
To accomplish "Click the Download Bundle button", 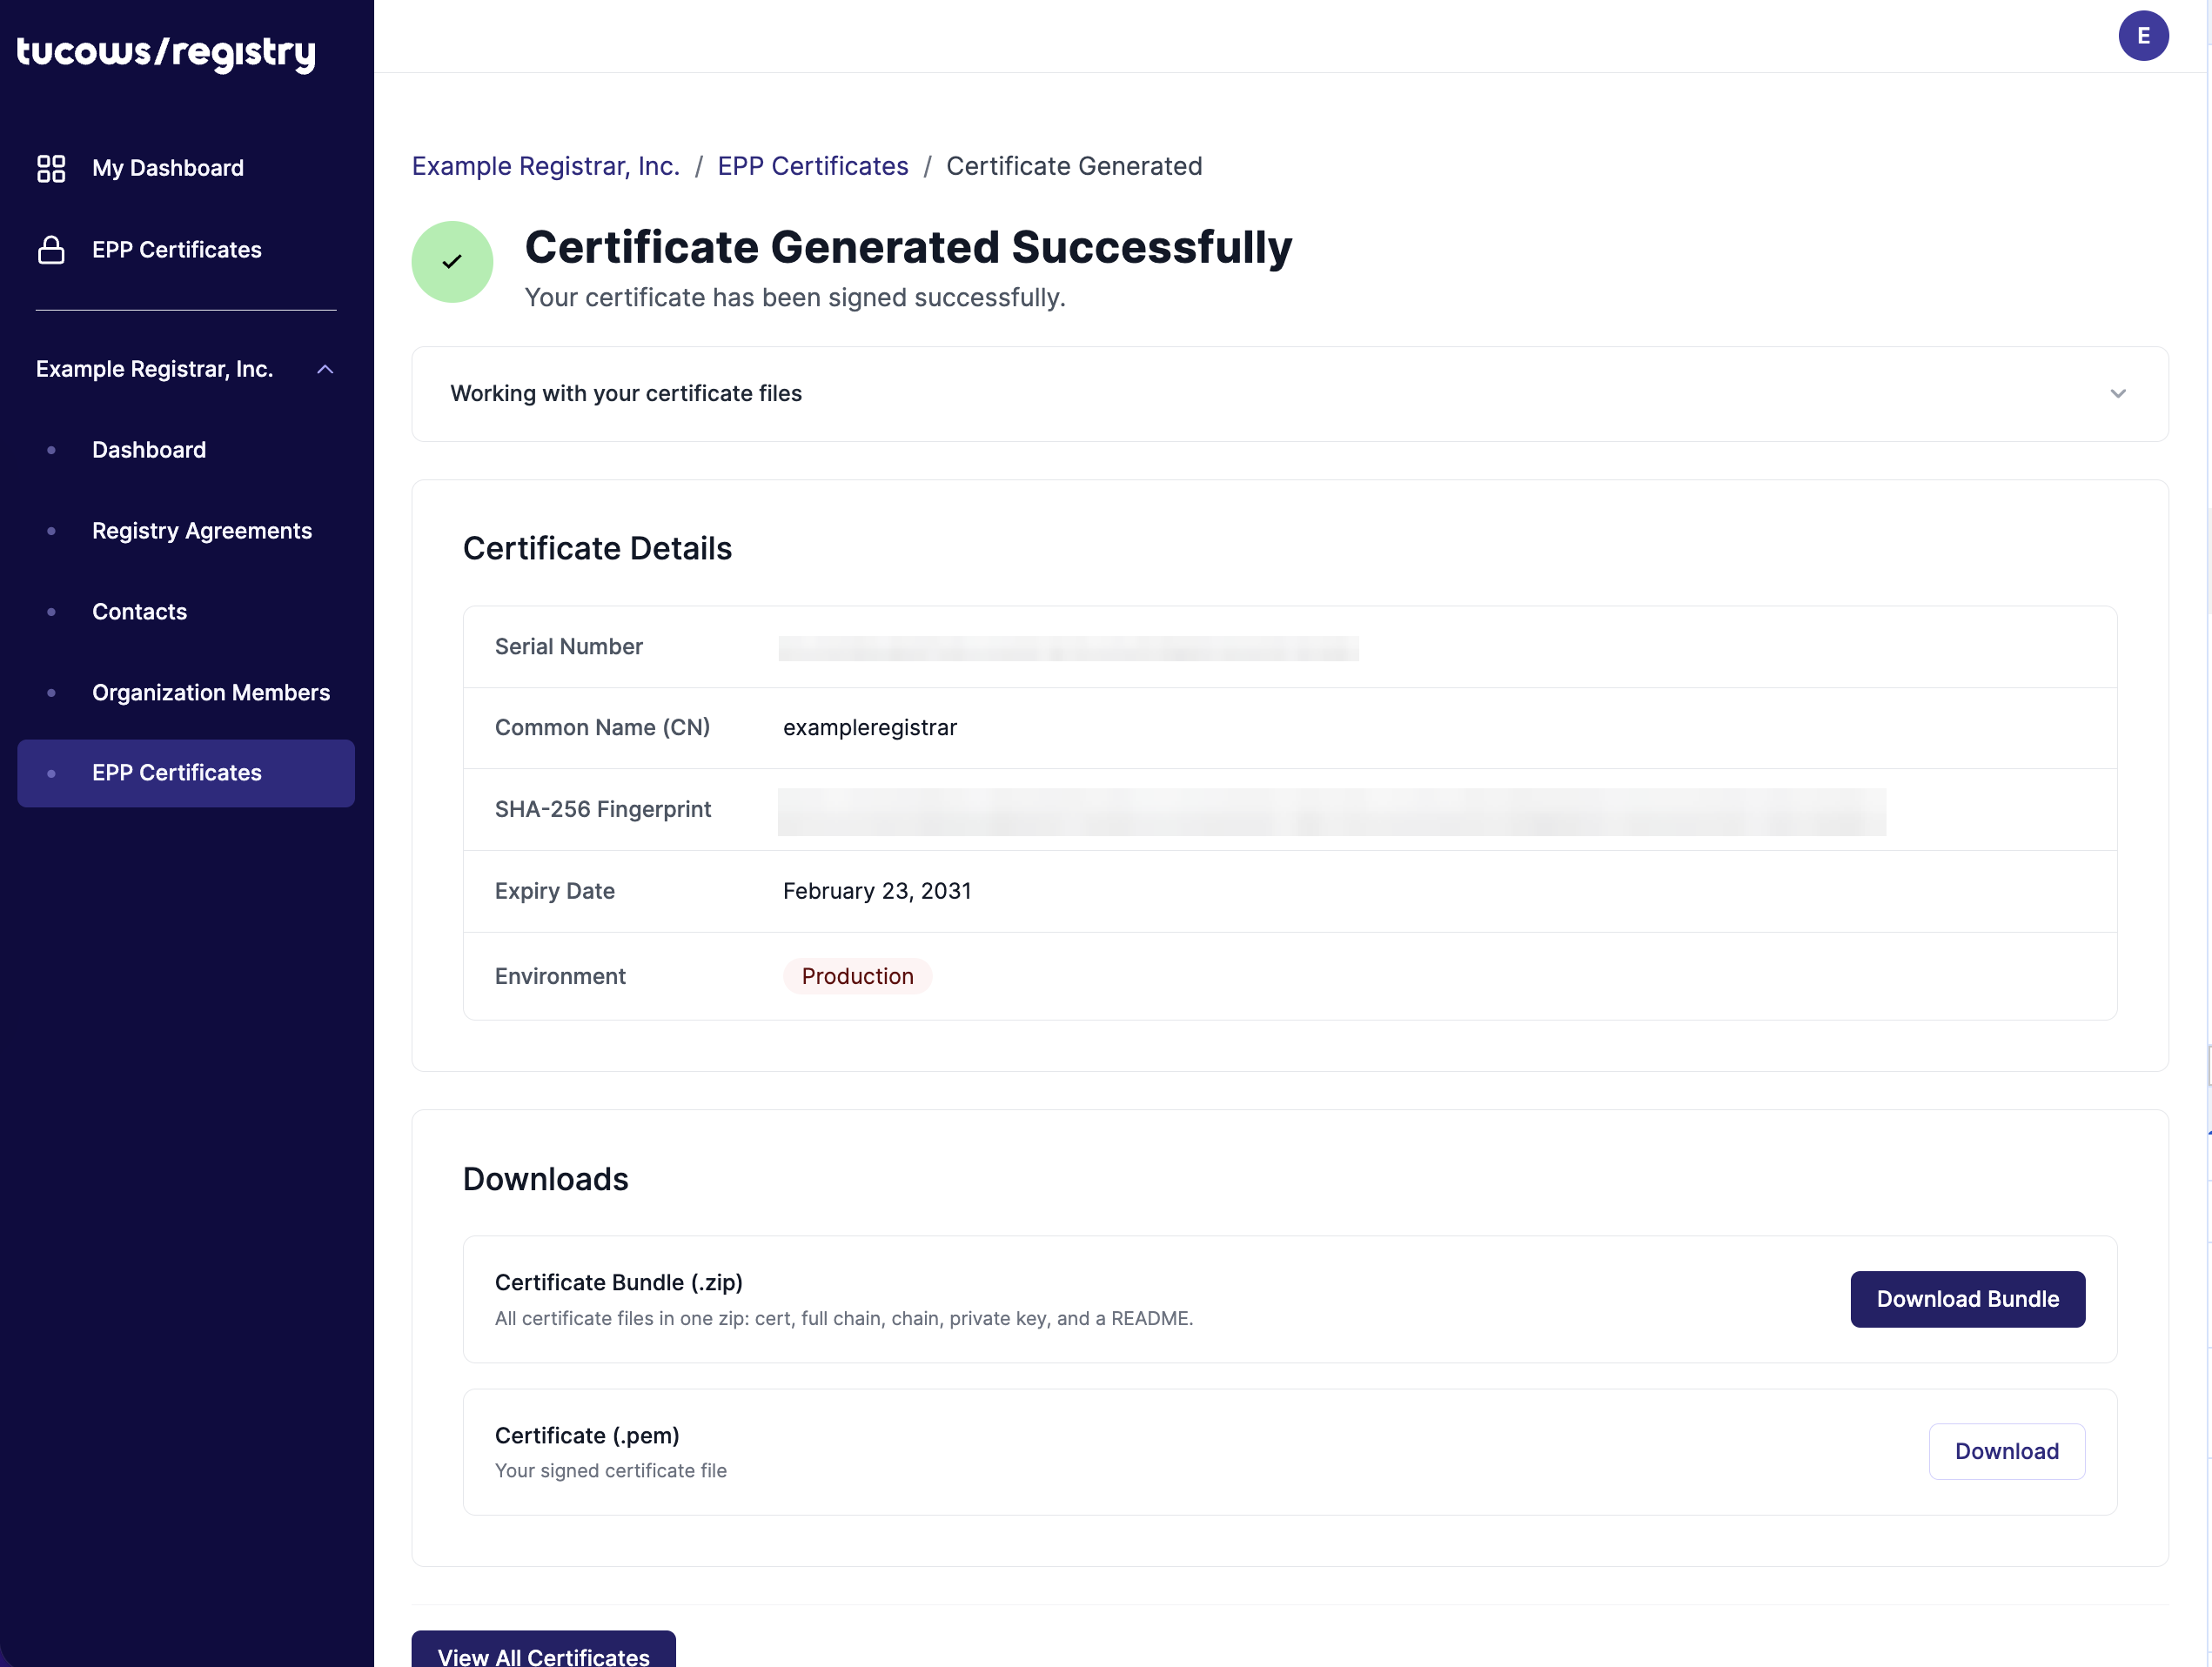I will [1967, 1299].
